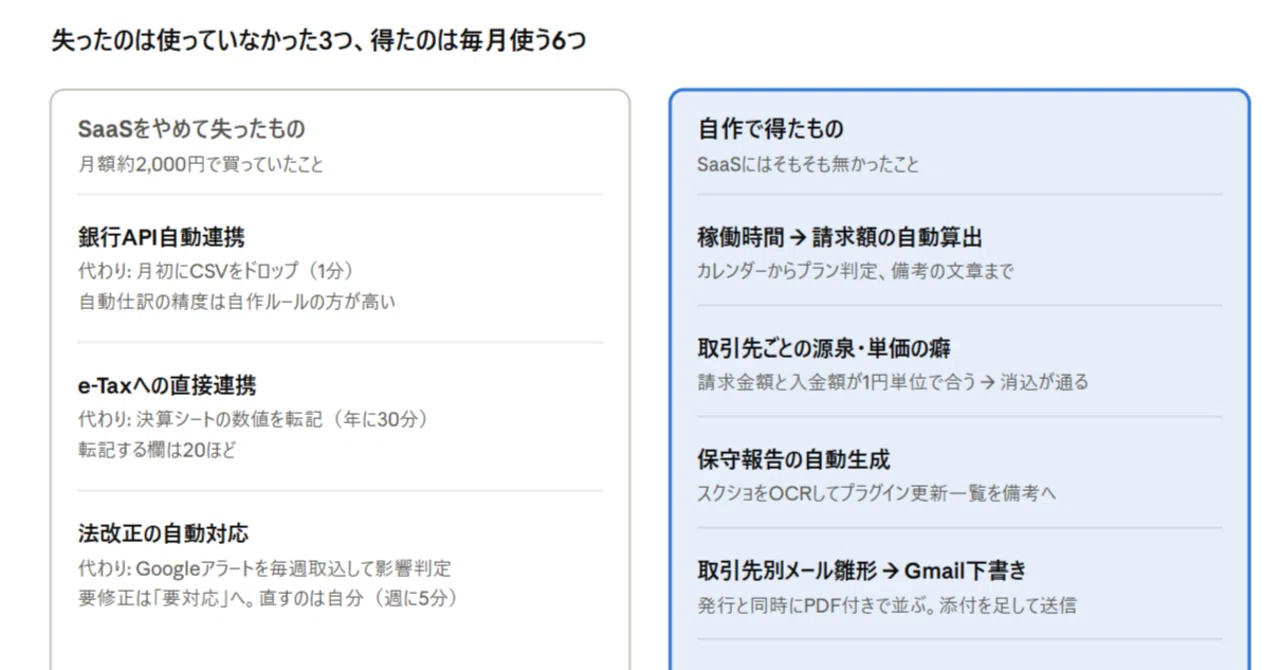This screenshot has width=1280, height=670.
Task: Select the item title "保守報告の自動生成"
Action: coord(794,459)
